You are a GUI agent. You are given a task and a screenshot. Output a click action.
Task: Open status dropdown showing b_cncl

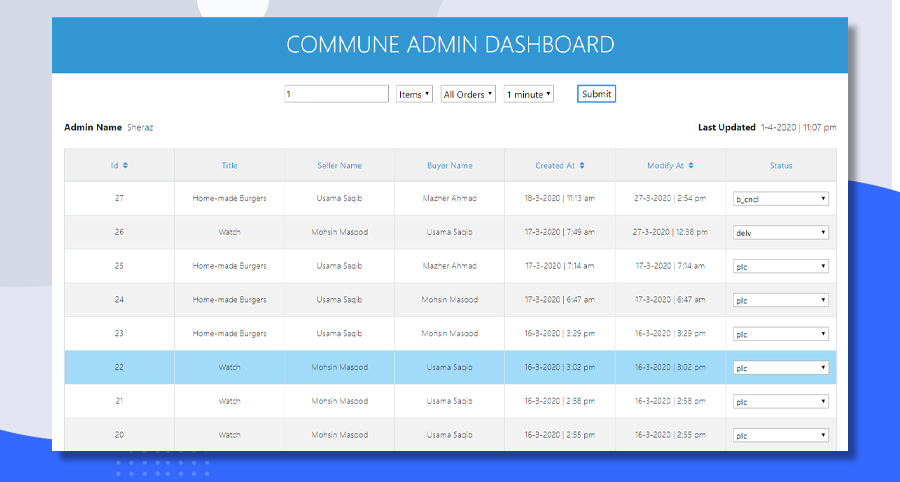781,199
